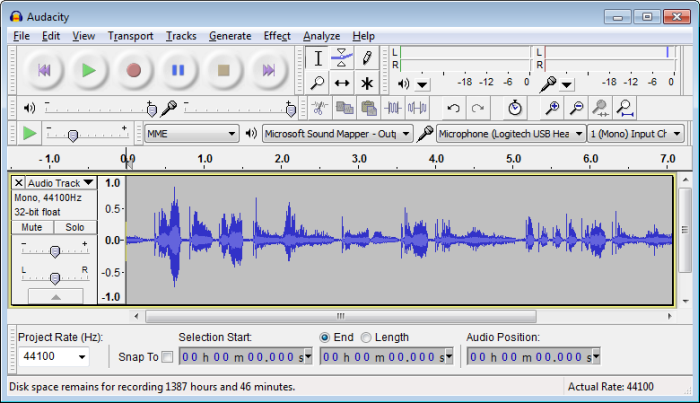Open the Microsoft Sound Mapper output dropdown
The image size is (700, 403).
click(x=337, y=133)
